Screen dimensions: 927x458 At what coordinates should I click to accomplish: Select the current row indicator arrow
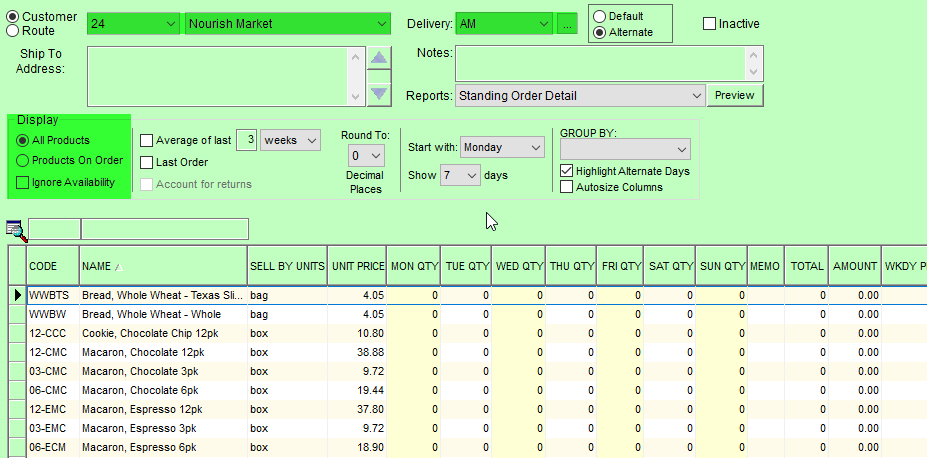point(18,295)
